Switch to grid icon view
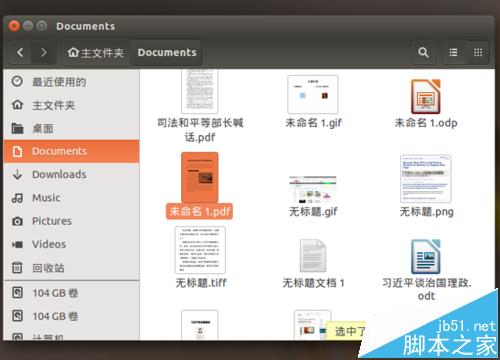Screen dimensions: 500x360 tap(478, 52)
